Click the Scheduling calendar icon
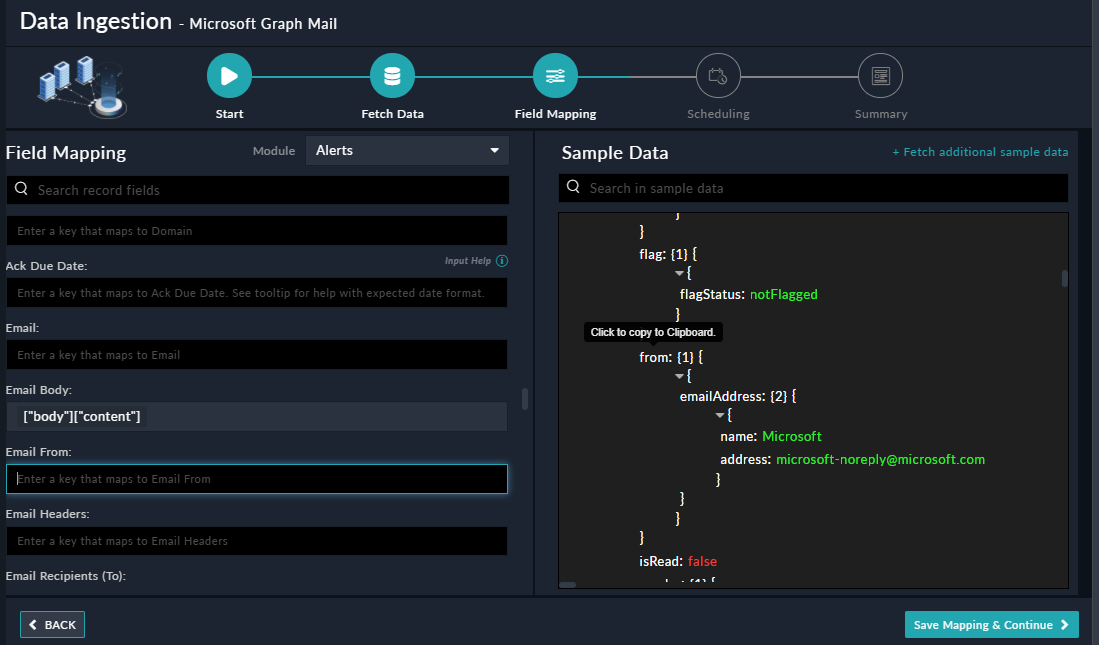The image size is (1099, 645). (x=717, y=76)
